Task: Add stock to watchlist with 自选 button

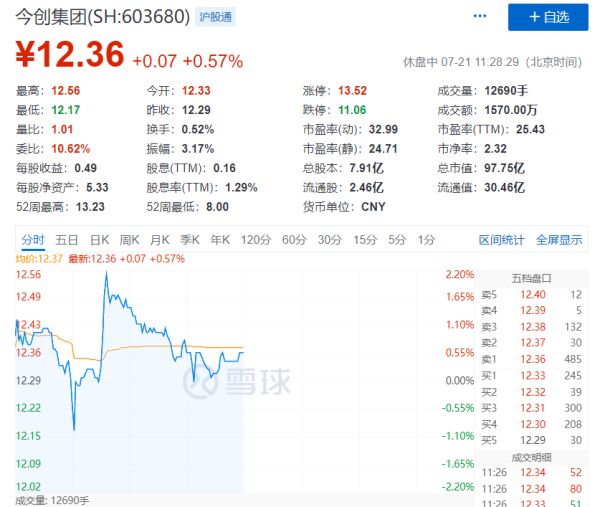Action: point(546,17)
